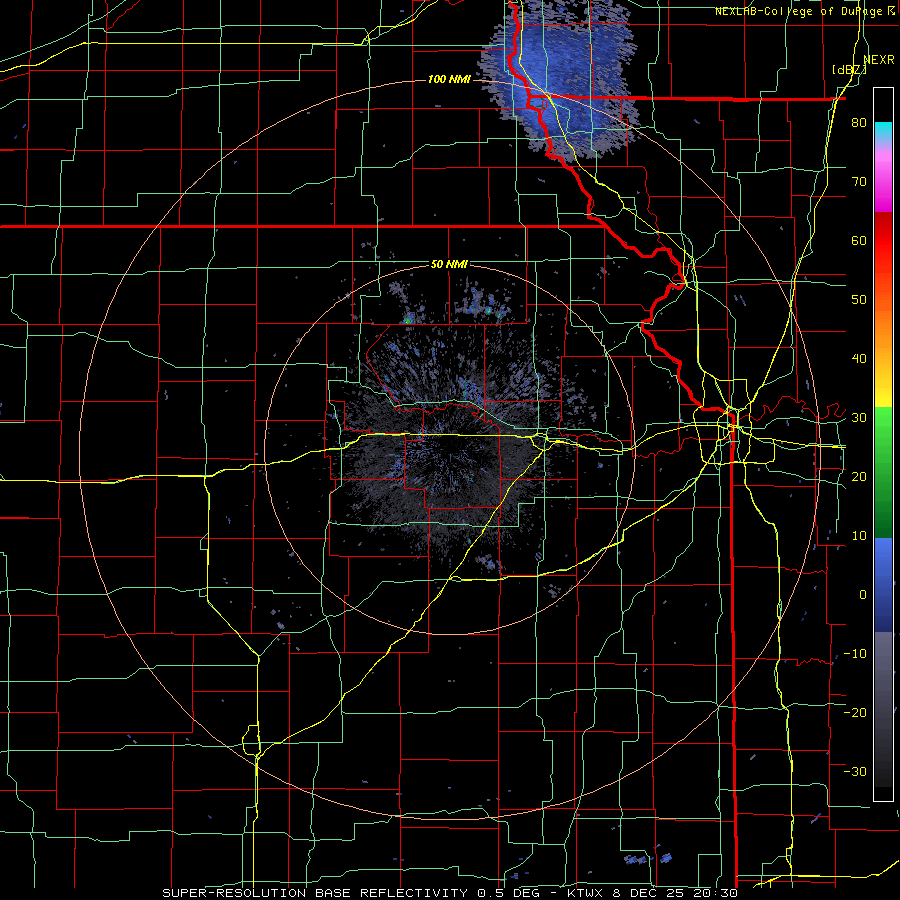The height and width of the screenshot is (900, 900).
Task: Click the 70 value on dBZ scale
Action: pos(859,182)
